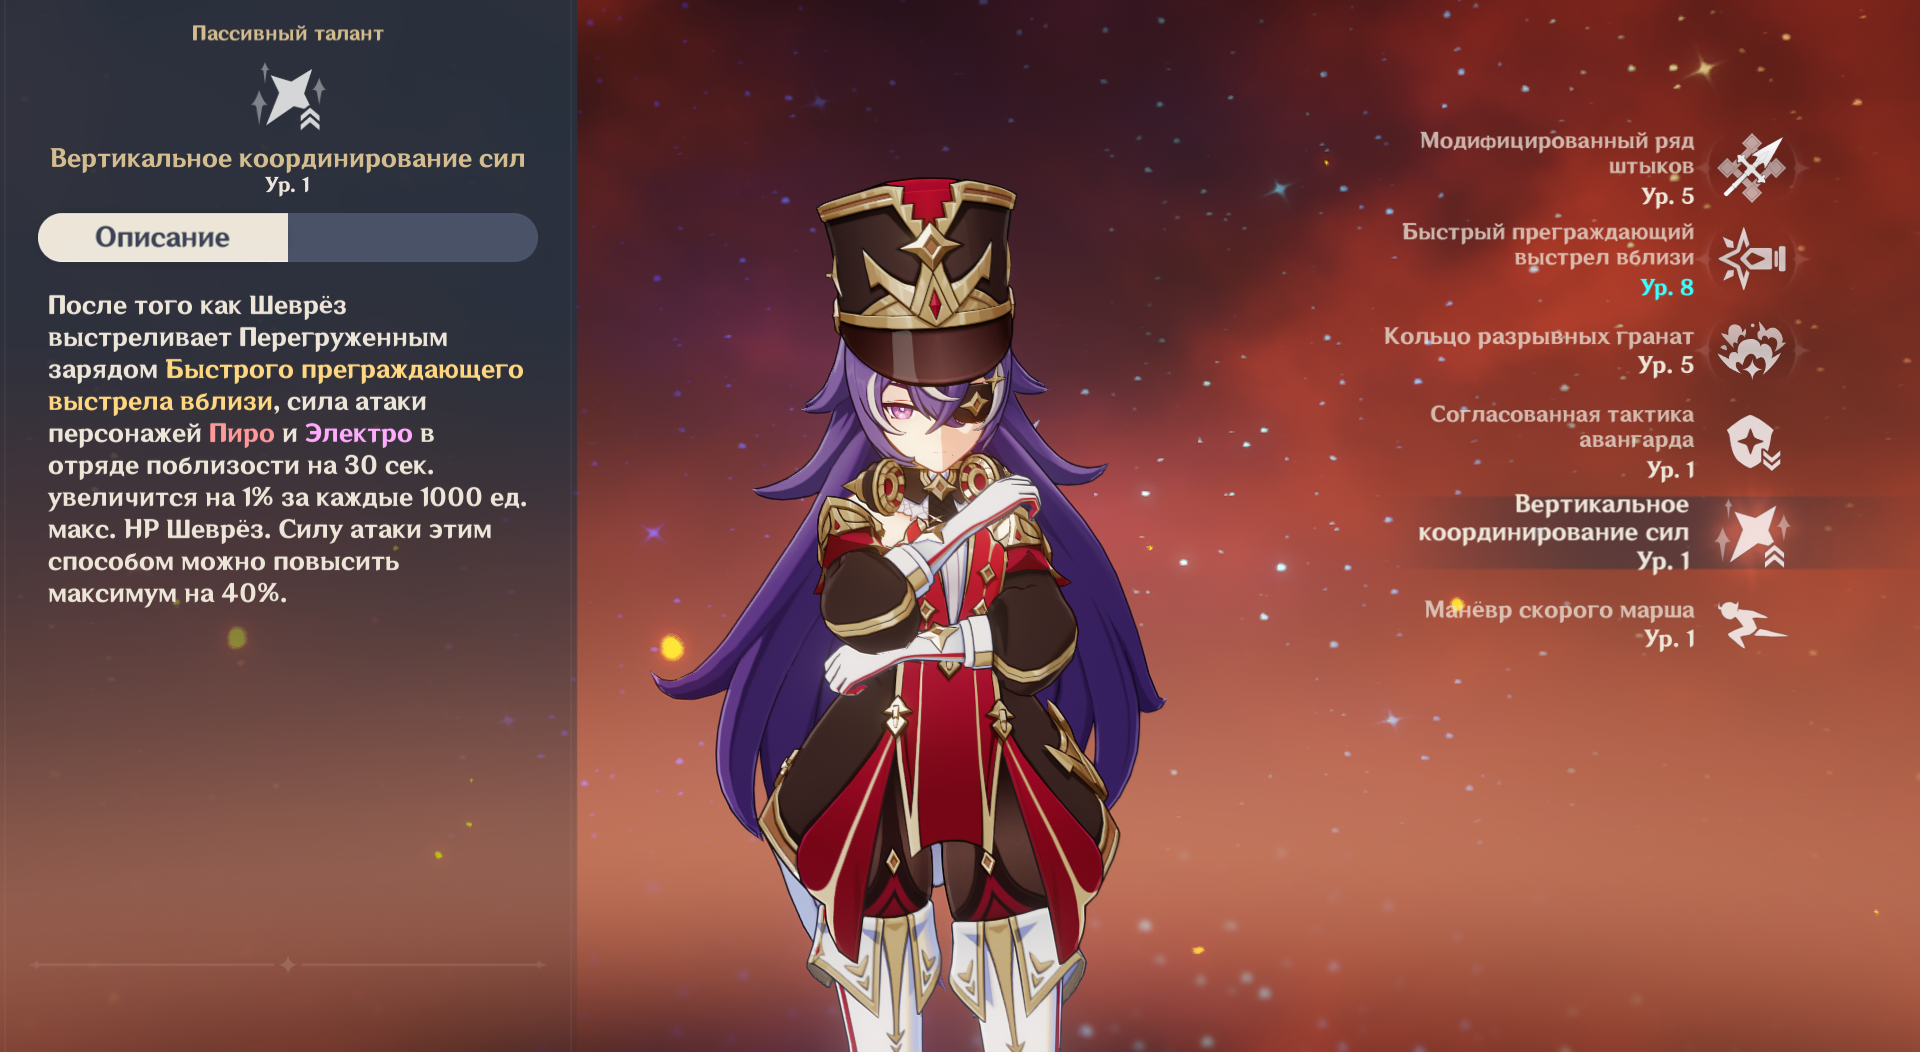
Task: Select the Кольцо разрывных гранат burst icon
Action: click(x=1751, y=349)
